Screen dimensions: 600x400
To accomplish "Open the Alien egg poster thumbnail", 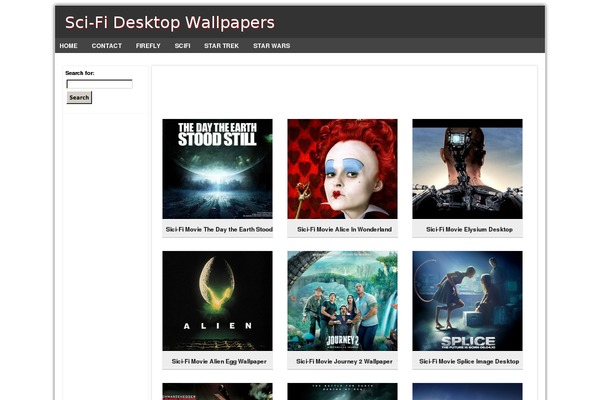I will click(217, 301).
